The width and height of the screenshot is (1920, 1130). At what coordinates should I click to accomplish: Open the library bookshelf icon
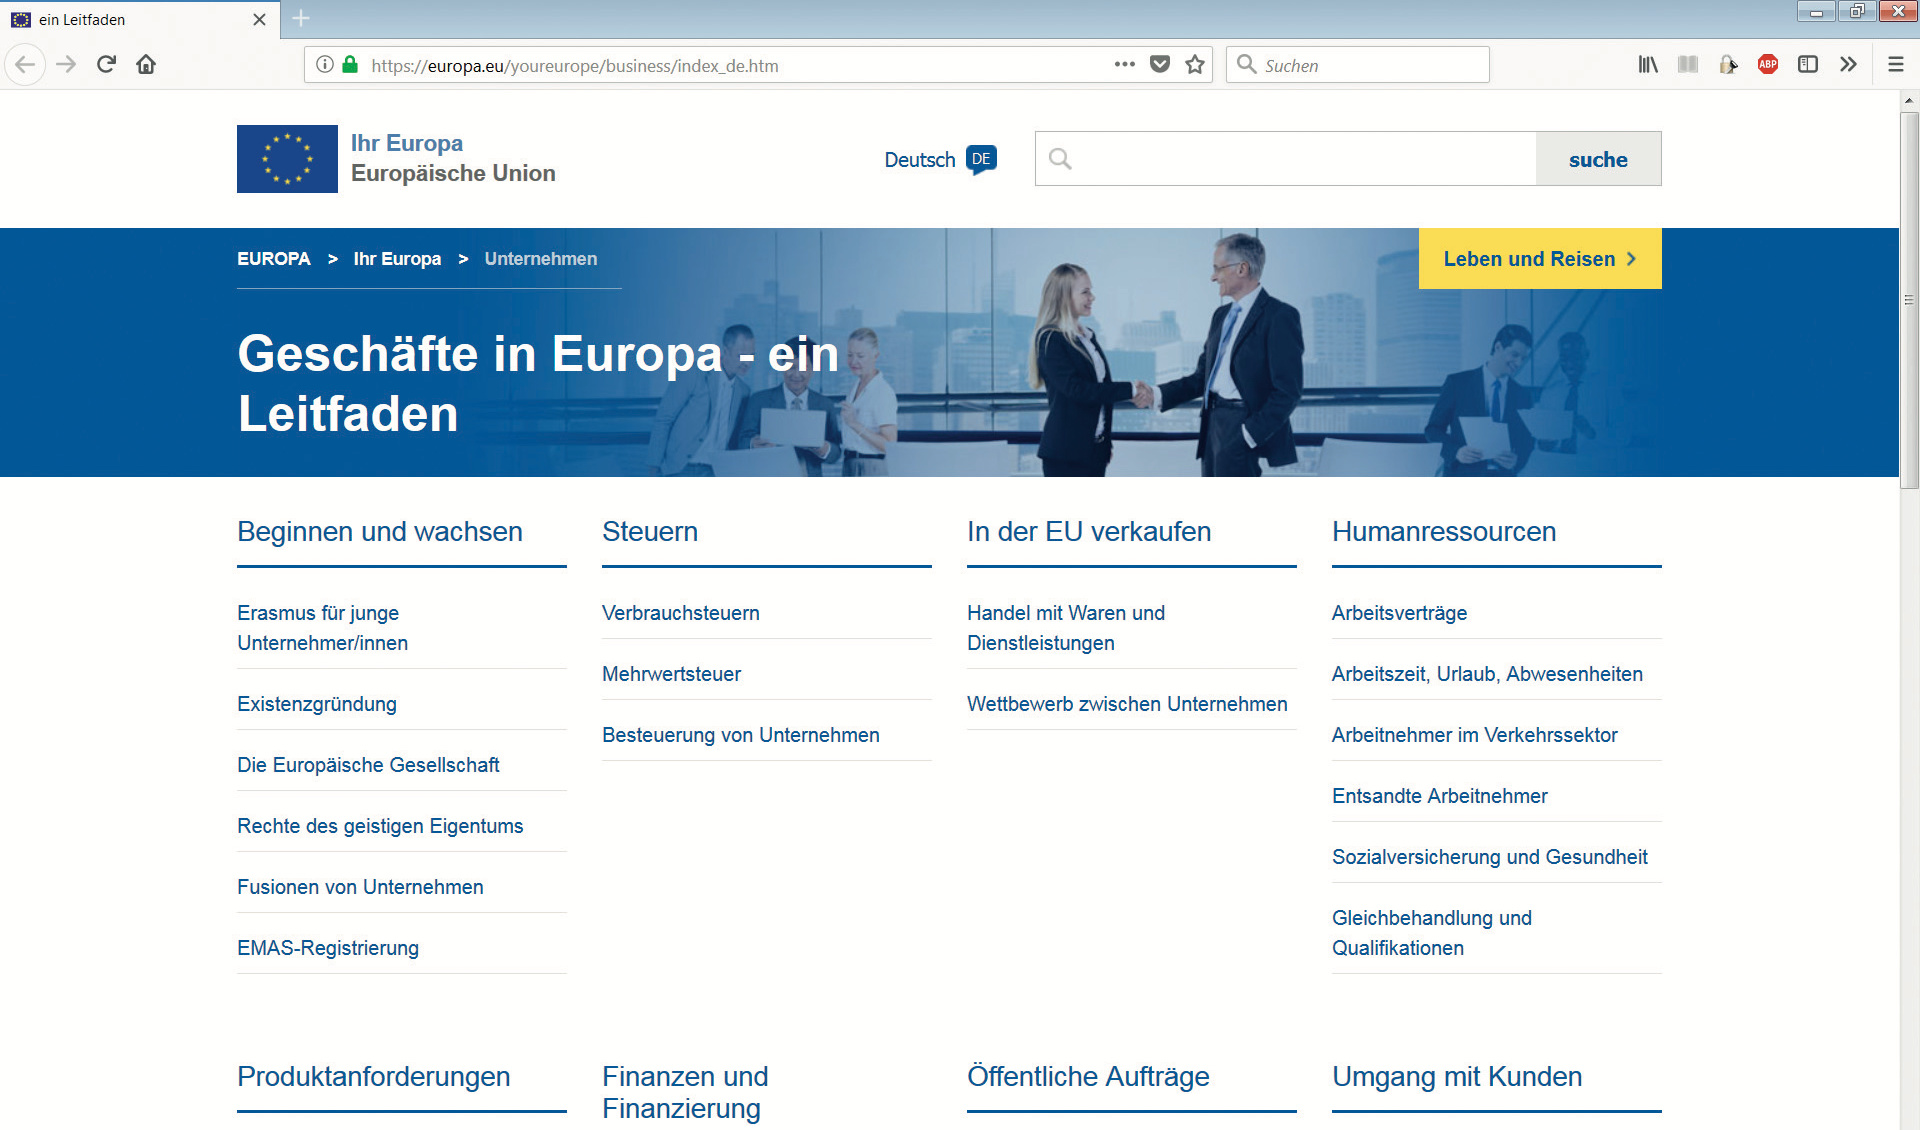click(1648, 65)
